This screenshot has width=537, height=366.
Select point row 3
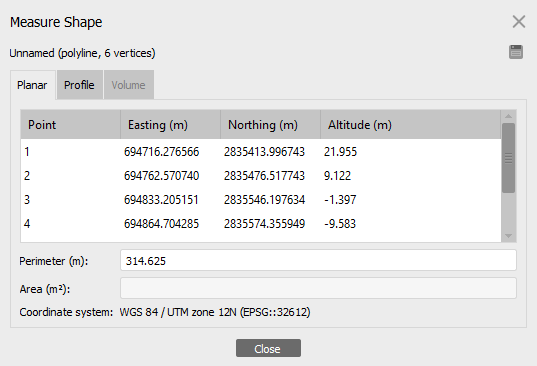coord(261,200)
